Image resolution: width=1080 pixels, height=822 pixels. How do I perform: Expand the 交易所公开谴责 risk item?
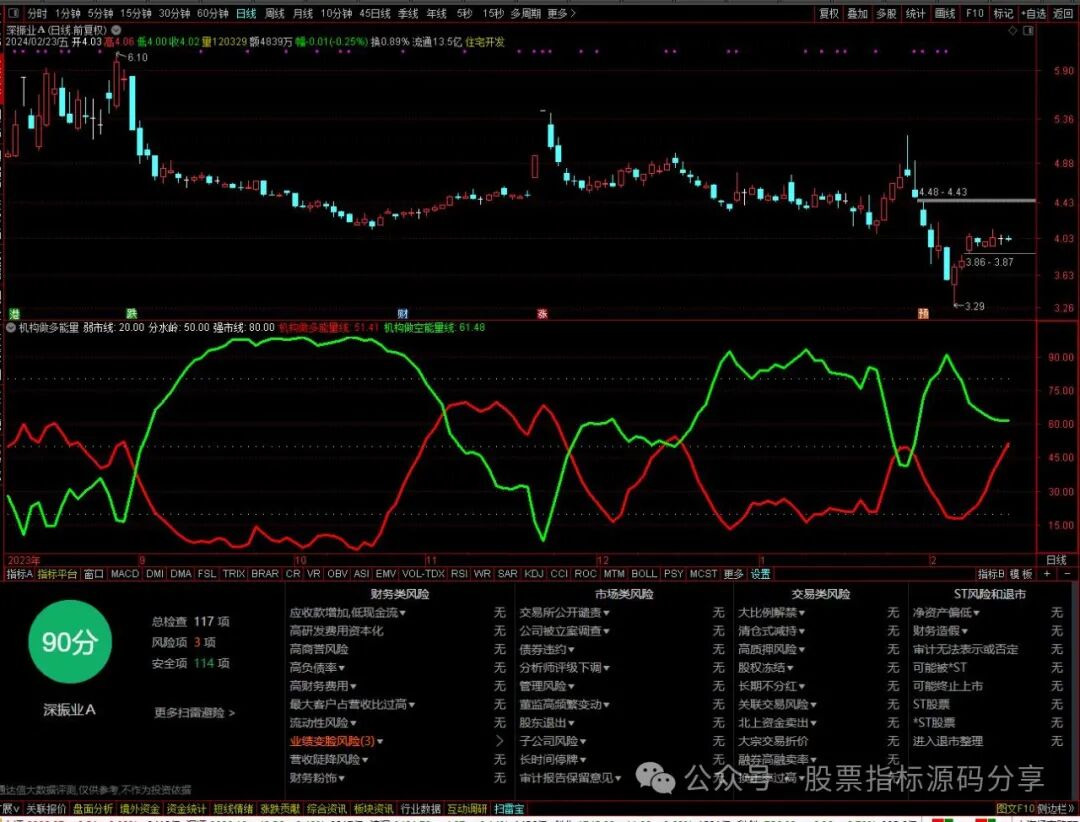565,613
